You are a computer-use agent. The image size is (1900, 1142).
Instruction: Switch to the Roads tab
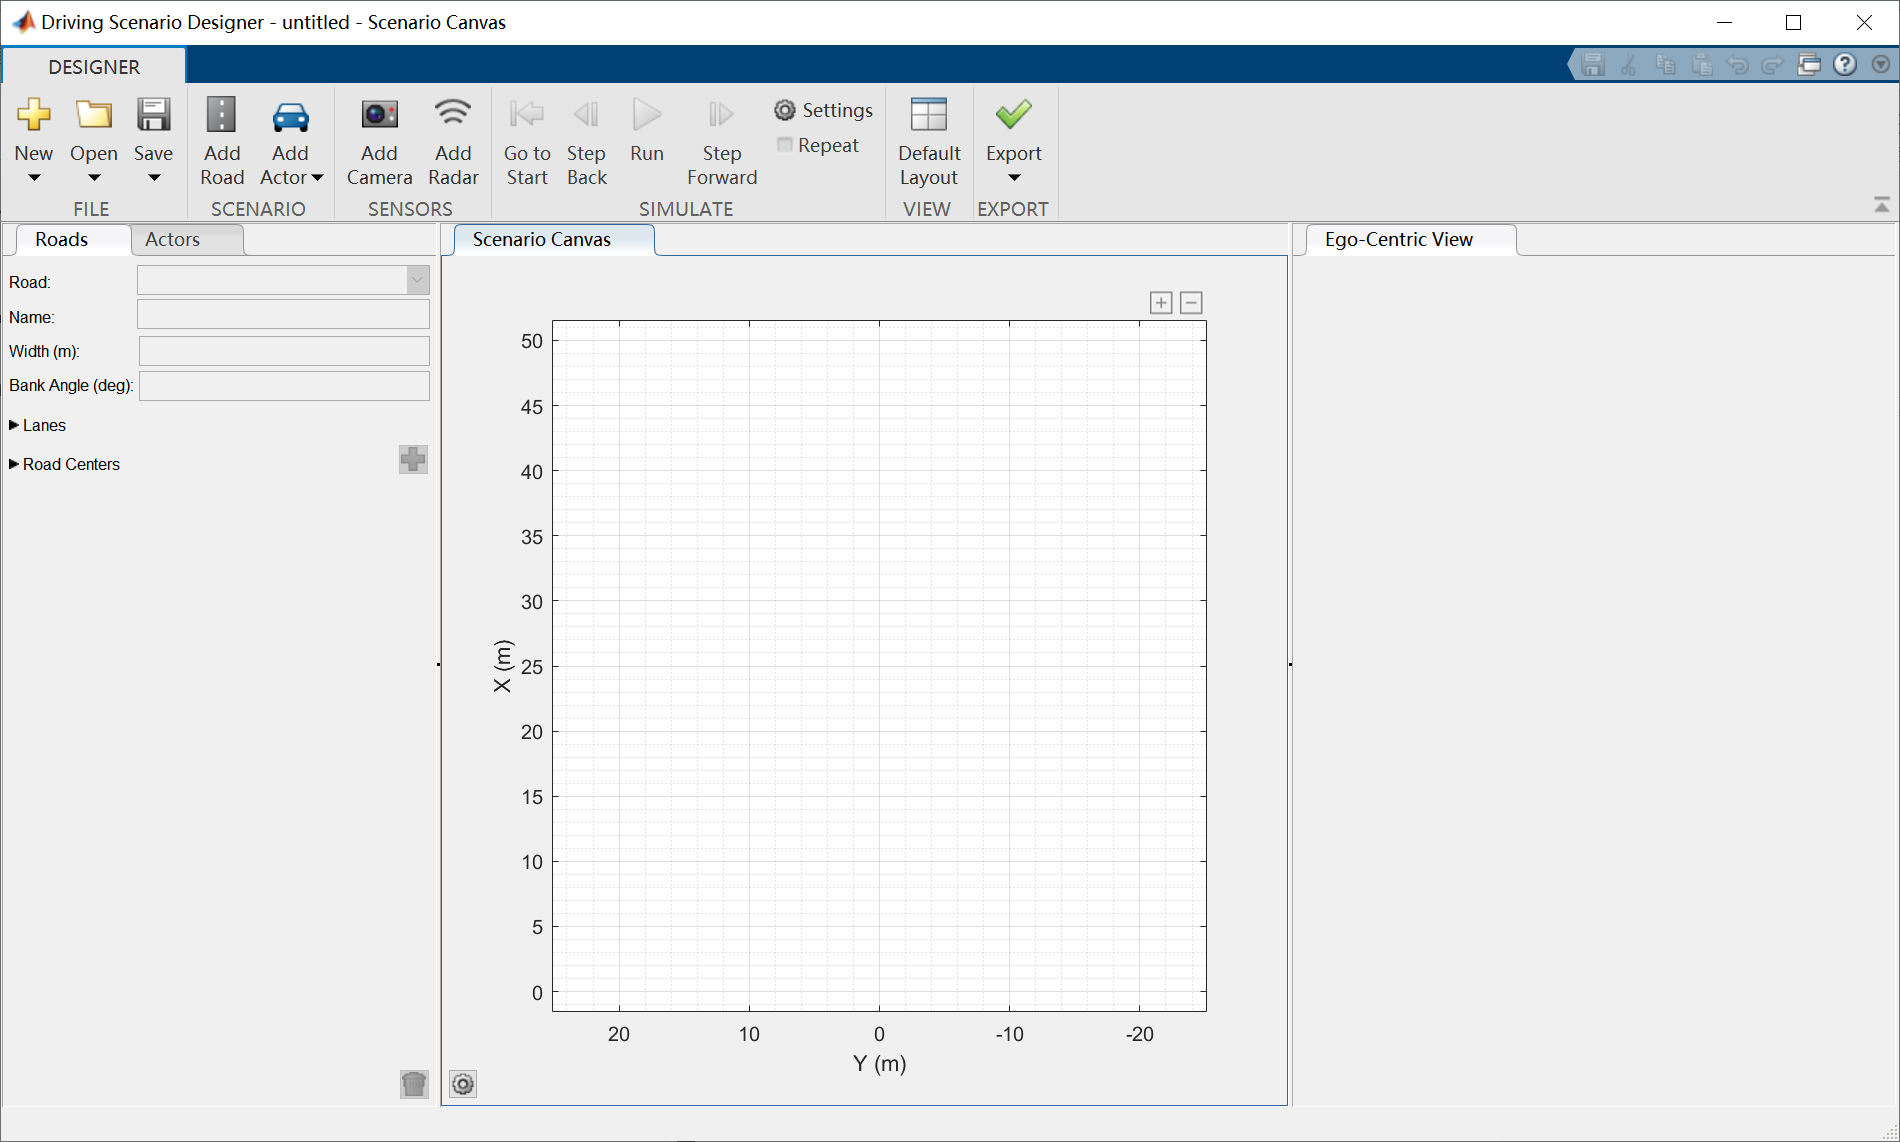(62, 239)
